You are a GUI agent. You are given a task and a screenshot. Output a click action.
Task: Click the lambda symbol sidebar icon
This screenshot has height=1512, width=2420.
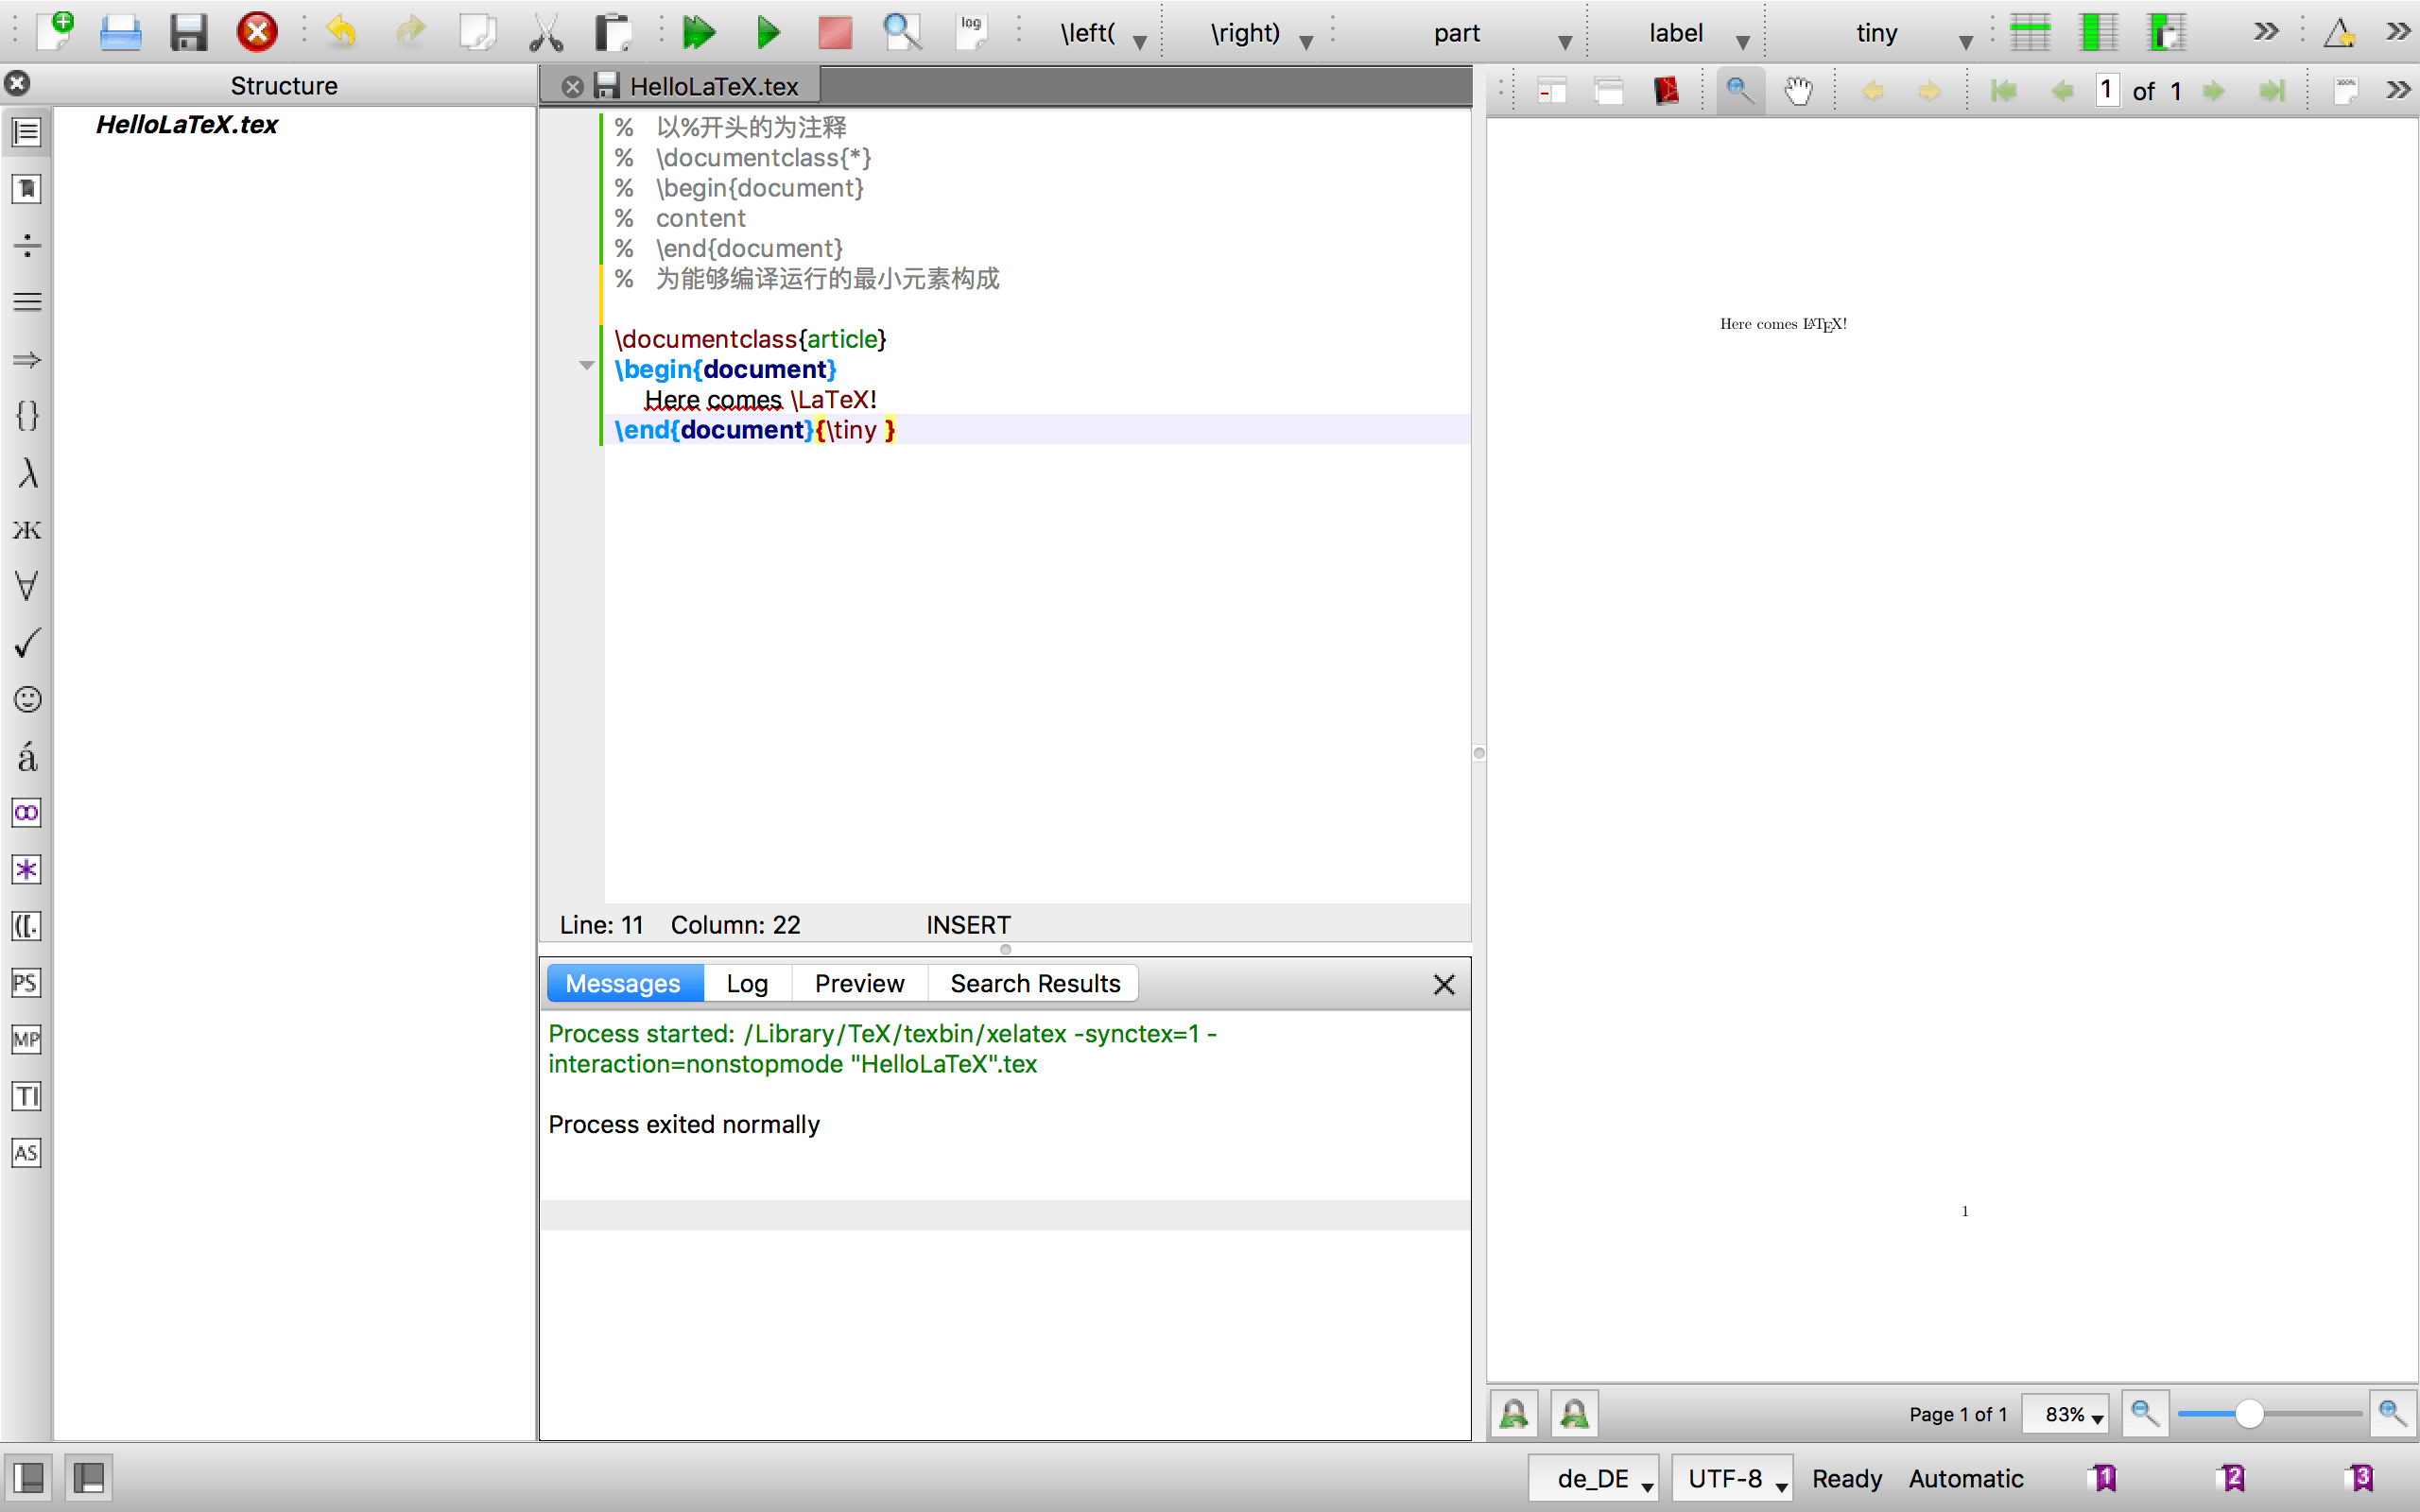click(x=27, y=471)
